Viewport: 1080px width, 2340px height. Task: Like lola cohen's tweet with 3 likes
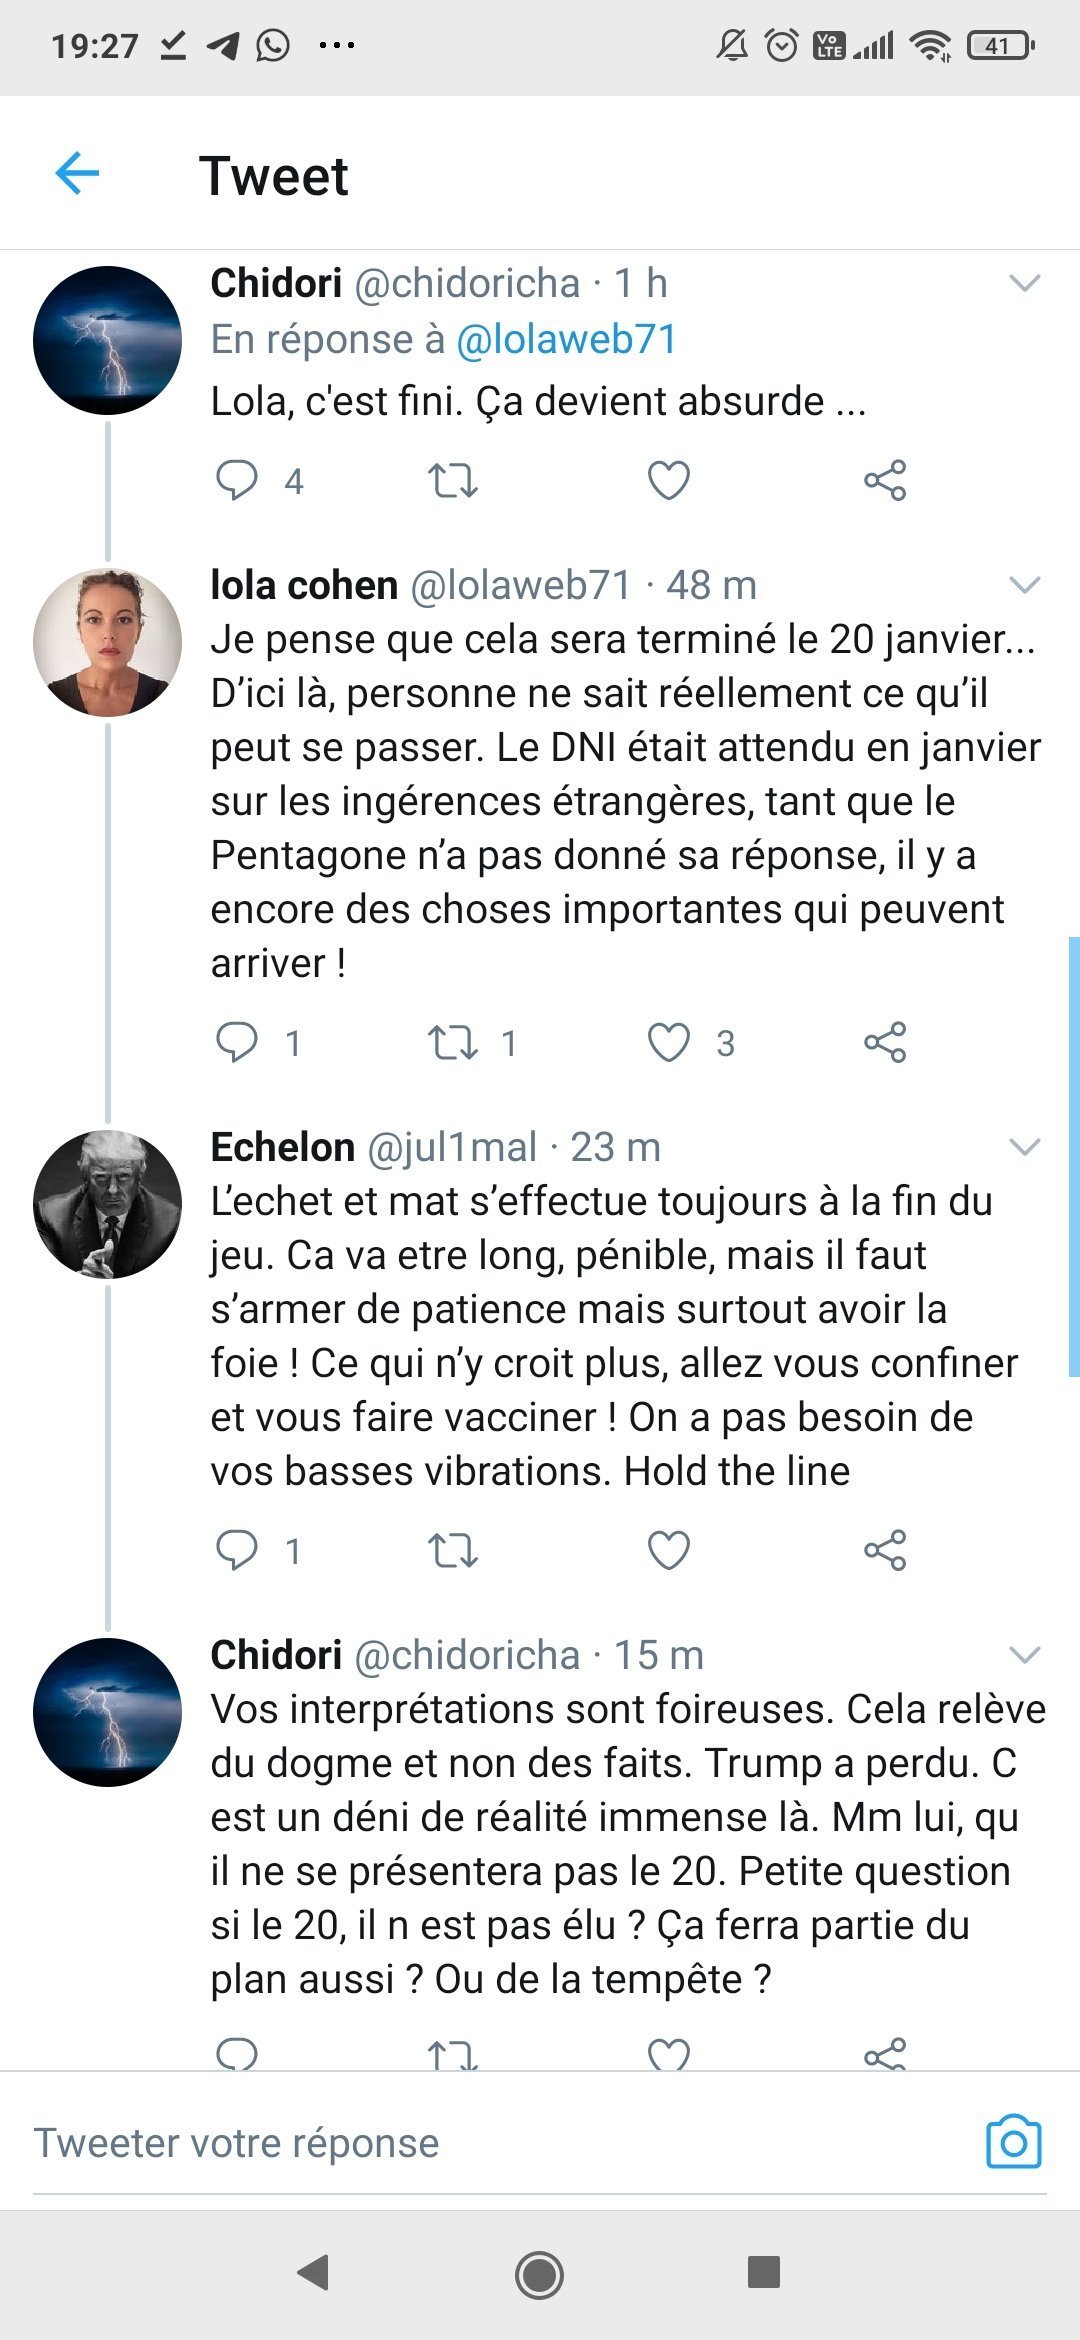[669, 1043]
